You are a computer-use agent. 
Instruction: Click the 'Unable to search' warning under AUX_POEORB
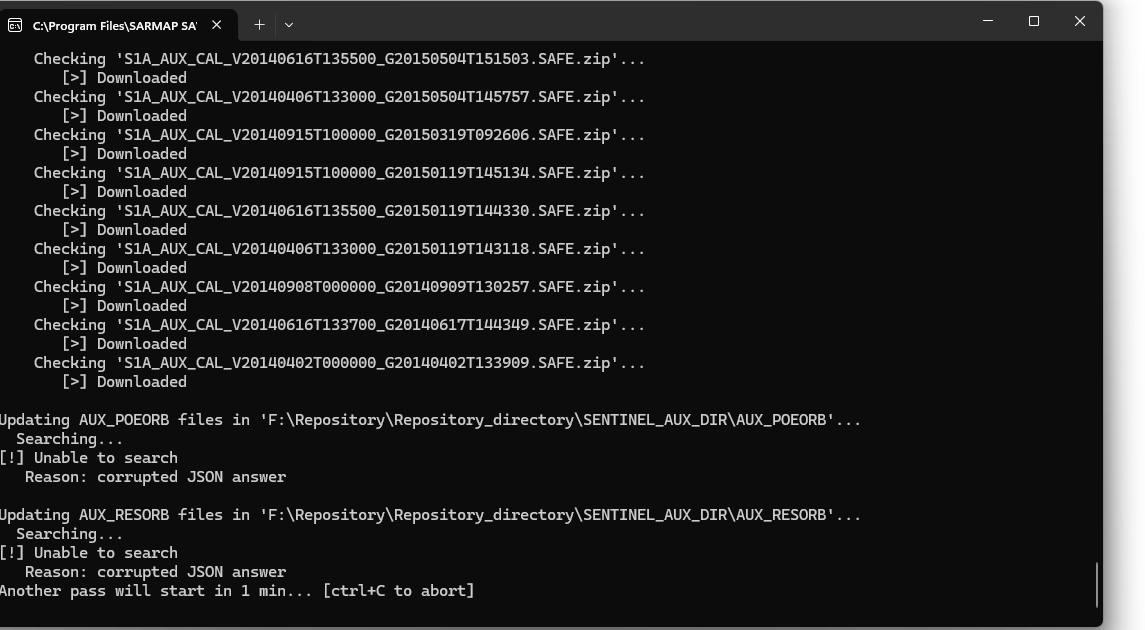coord(89,458)
